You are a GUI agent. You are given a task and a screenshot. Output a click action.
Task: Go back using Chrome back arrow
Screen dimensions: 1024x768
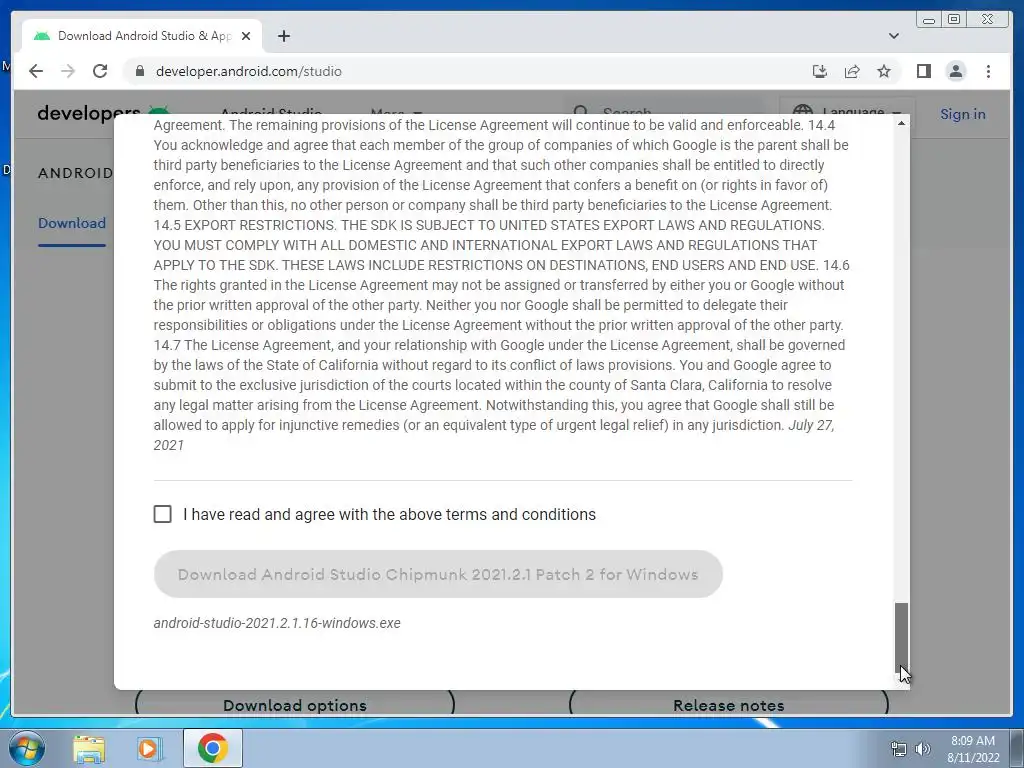pyautogui.click(x=36, y=71)
